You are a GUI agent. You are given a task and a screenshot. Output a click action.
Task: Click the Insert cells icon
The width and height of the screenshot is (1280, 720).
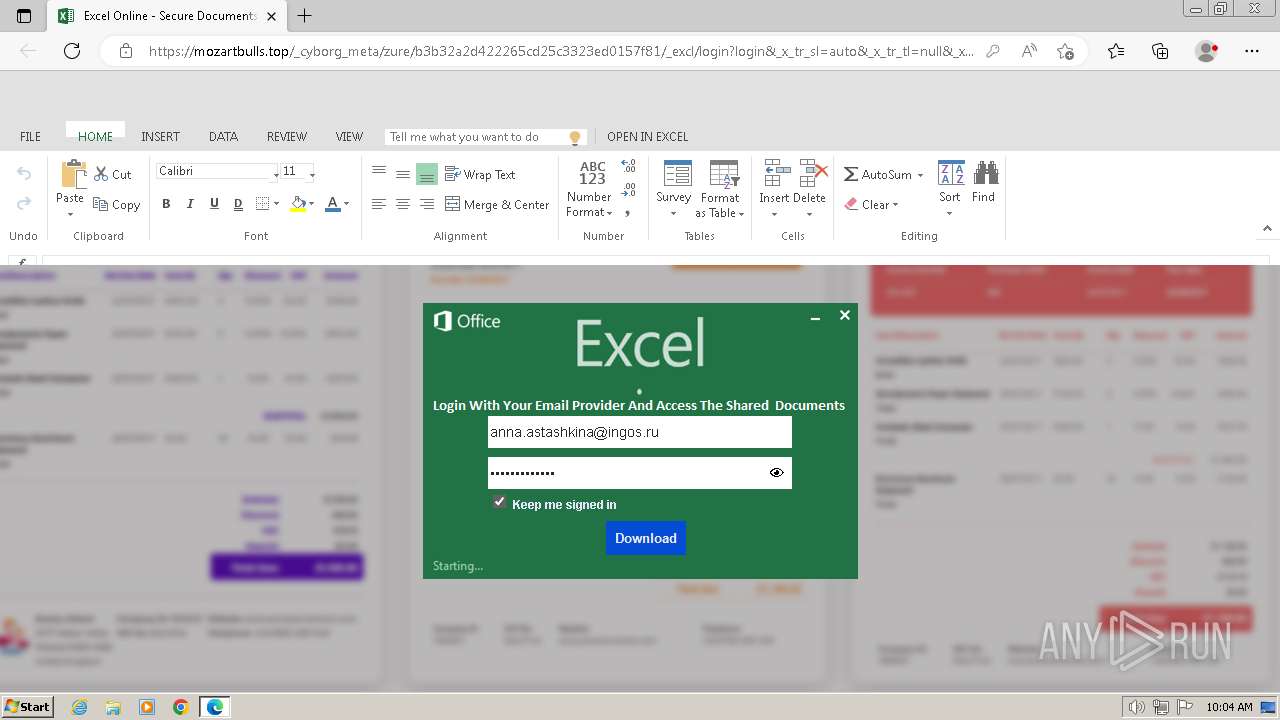tap(776, 173)
